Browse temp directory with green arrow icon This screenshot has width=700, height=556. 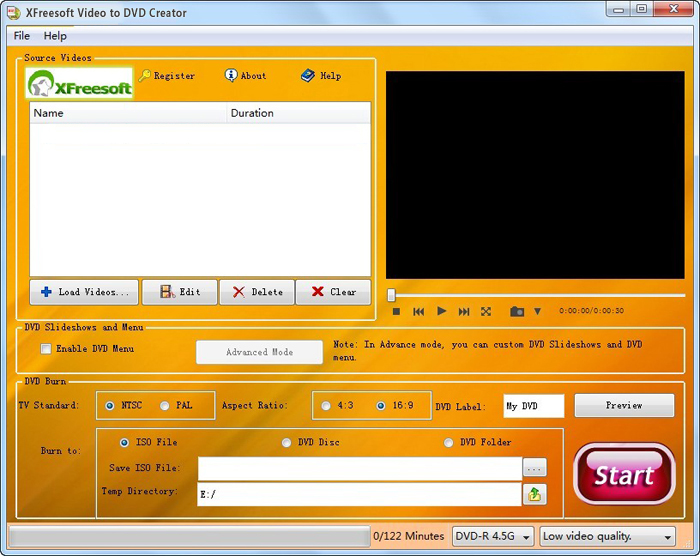534,494
